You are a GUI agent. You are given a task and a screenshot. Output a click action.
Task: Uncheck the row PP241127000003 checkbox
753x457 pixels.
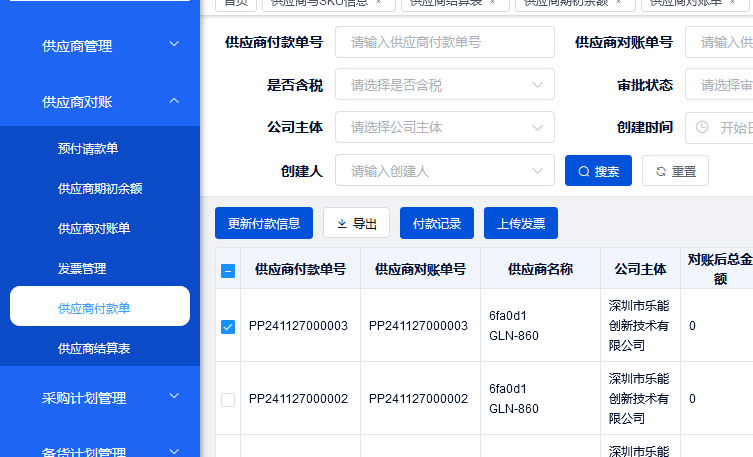pyautogui.click(x=228, y=326)
